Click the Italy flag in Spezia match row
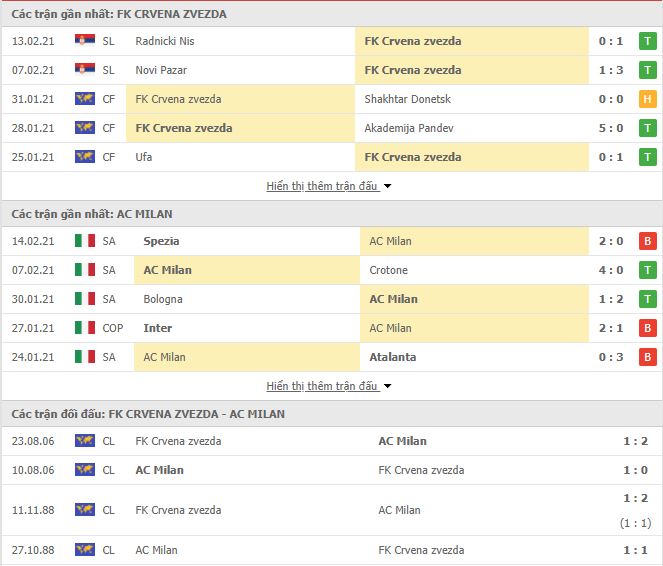The height and width of the screenshot is (566, 663). pos(85,241)
